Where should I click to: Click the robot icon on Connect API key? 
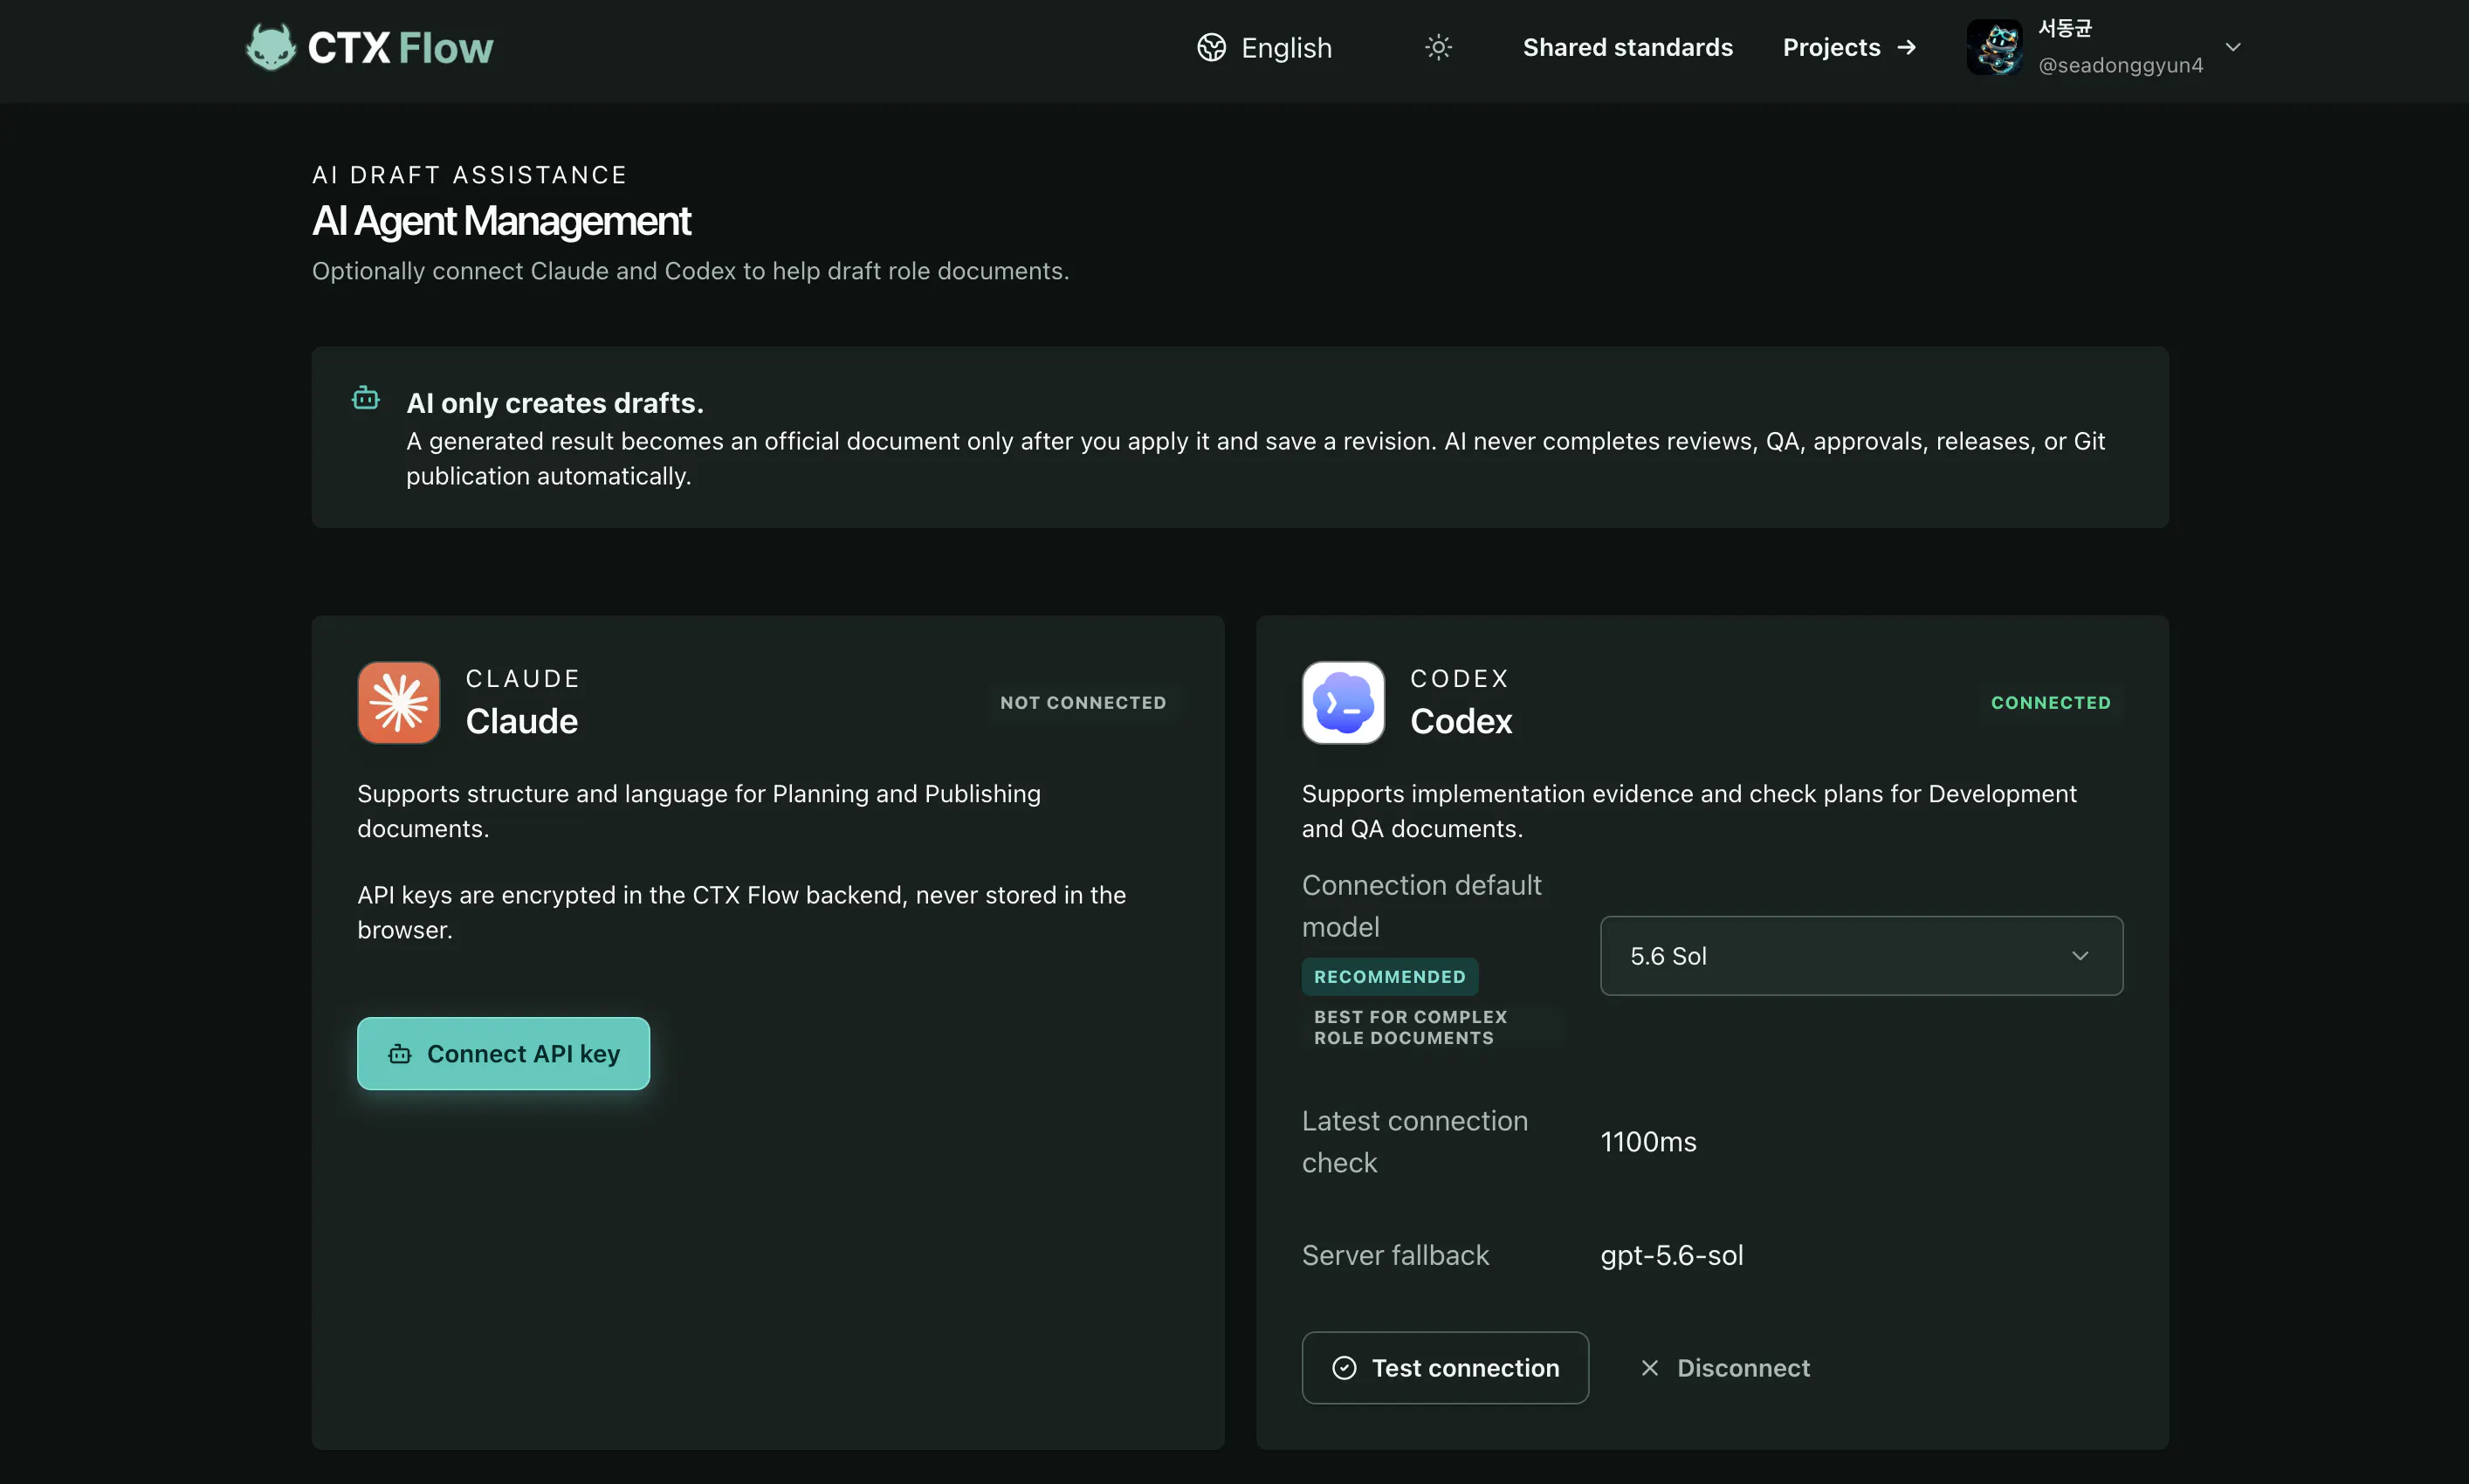tap(400, 1053)
